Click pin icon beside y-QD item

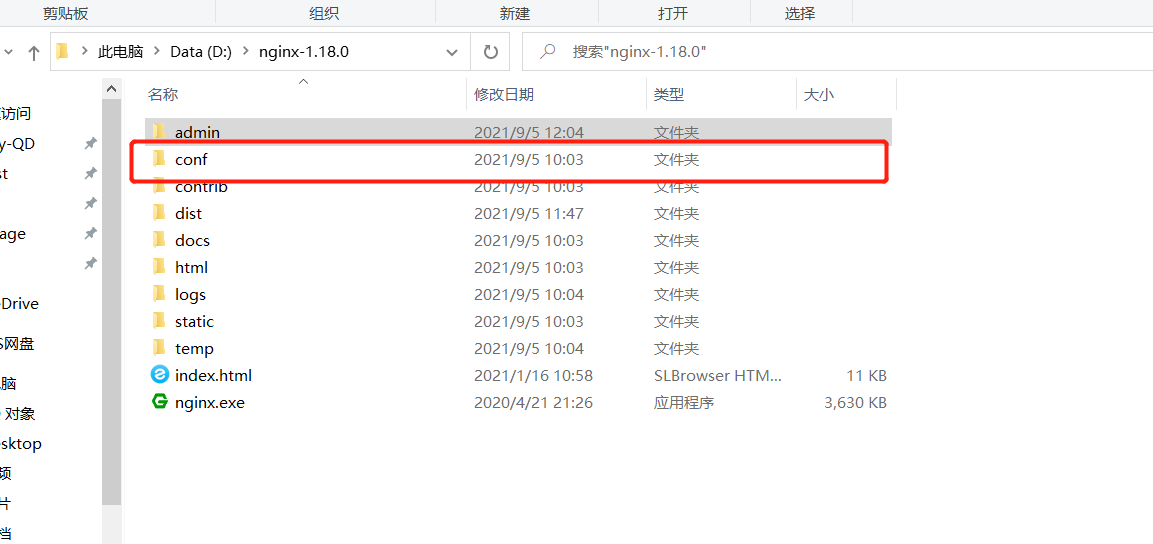pyautogui.click(x=90, y=143)
